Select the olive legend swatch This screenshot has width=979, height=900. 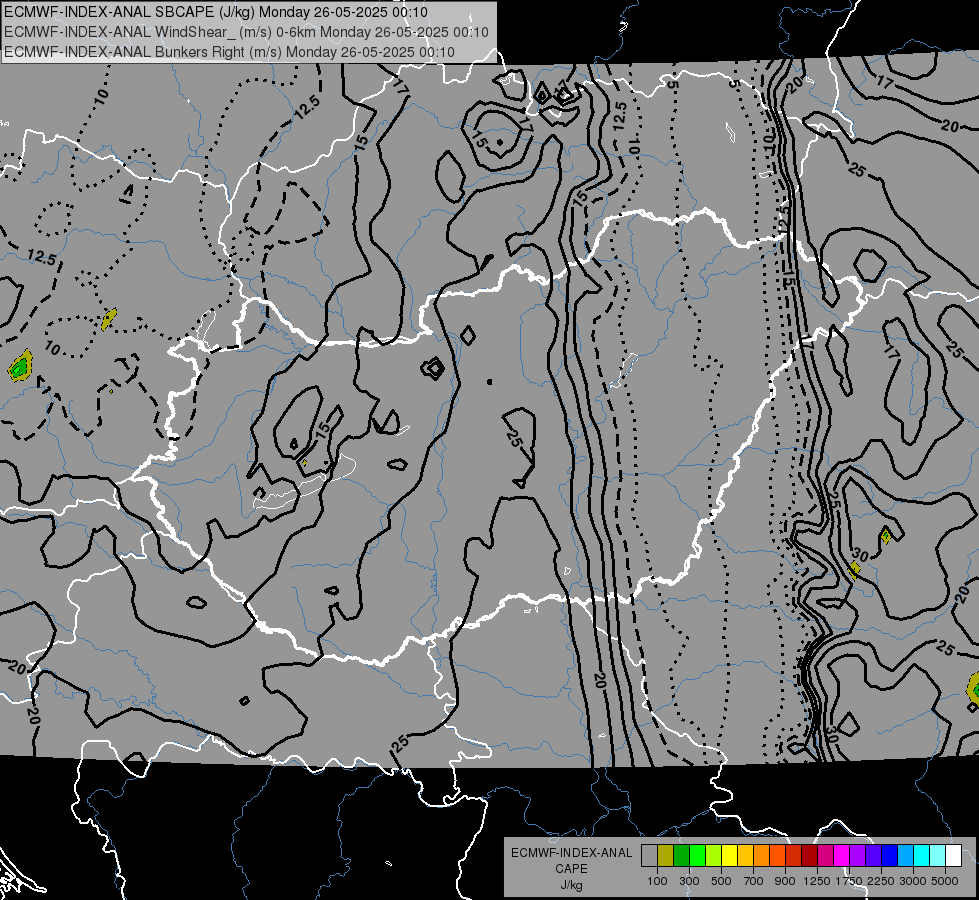[x=666, y=856]
